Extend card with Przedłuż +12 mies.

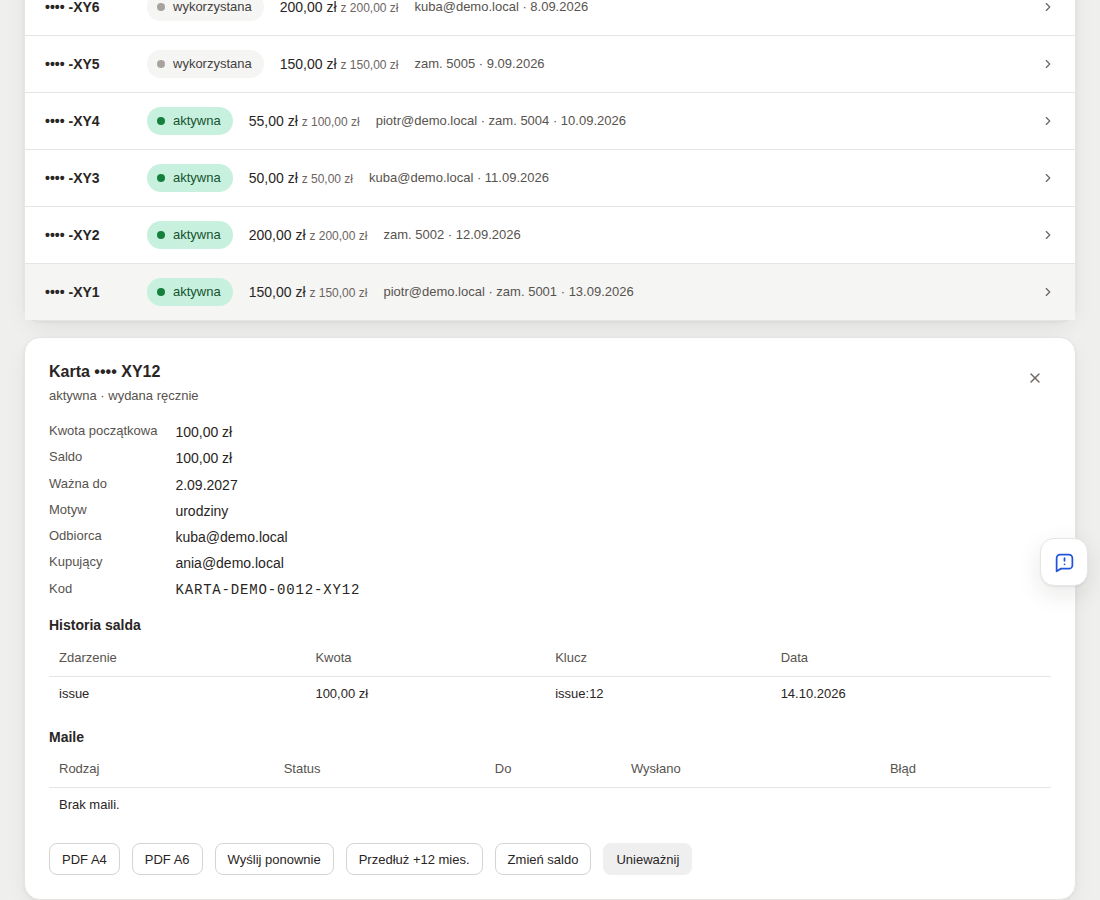(414, 859)
